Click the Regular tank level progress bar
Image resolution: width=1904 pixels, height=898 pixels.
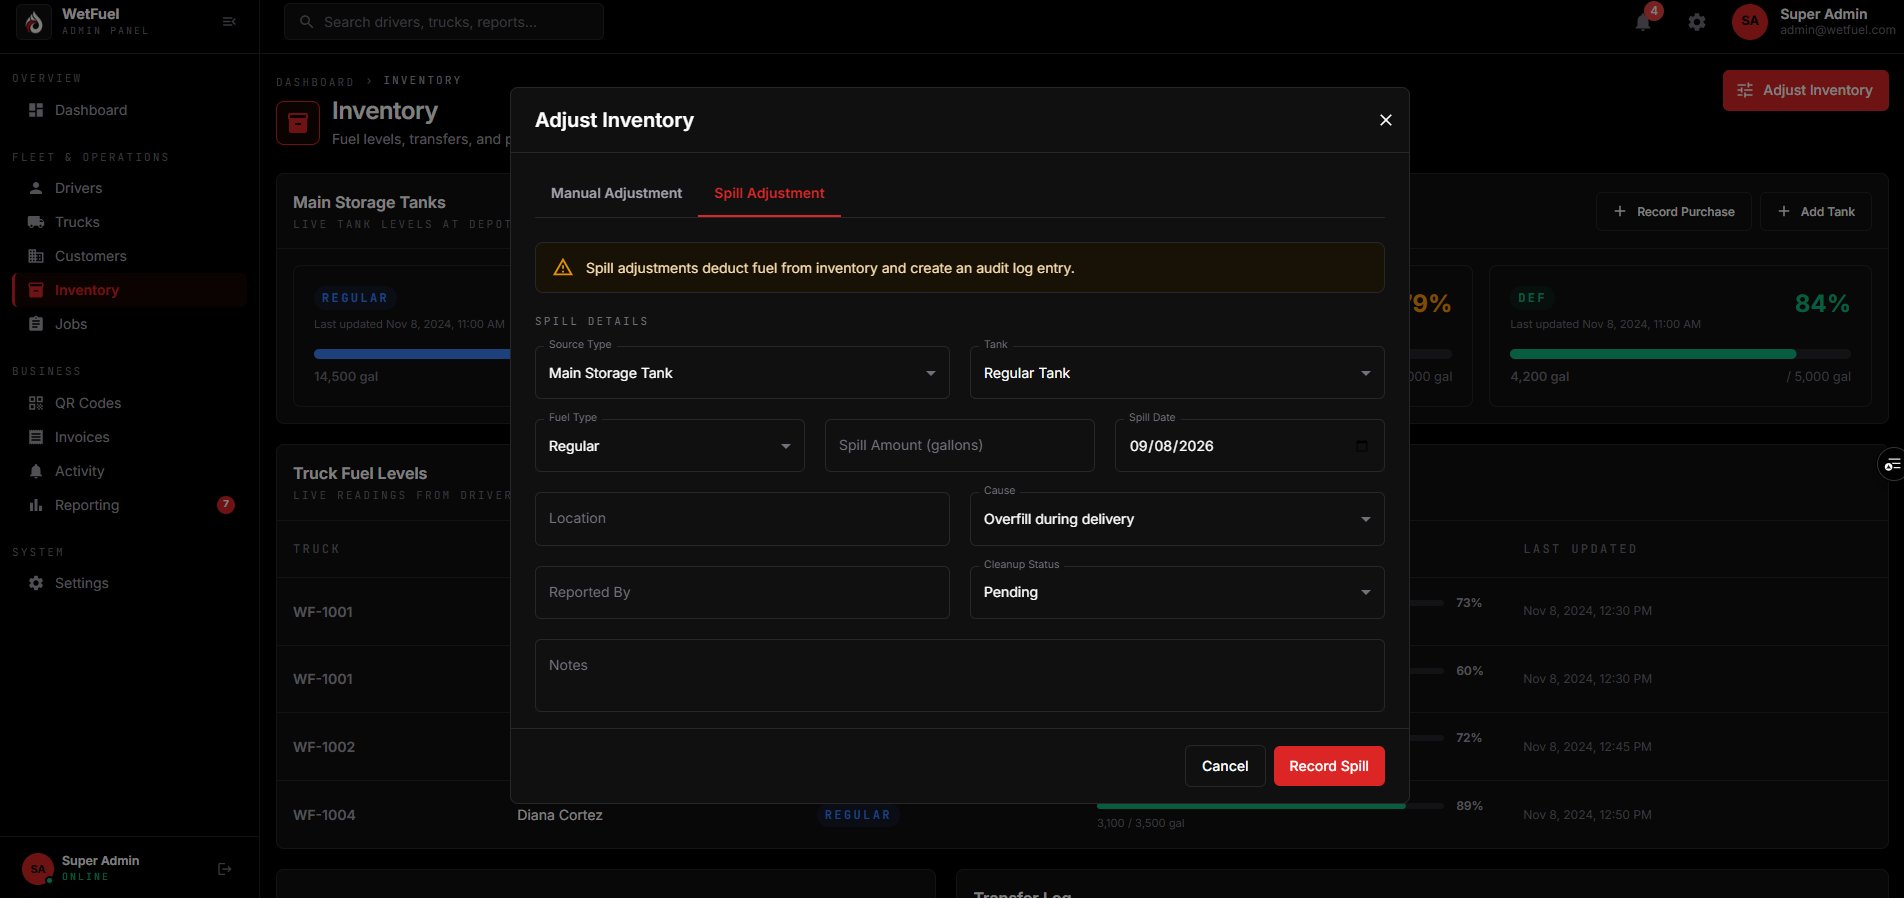click(x=412, y=354)
